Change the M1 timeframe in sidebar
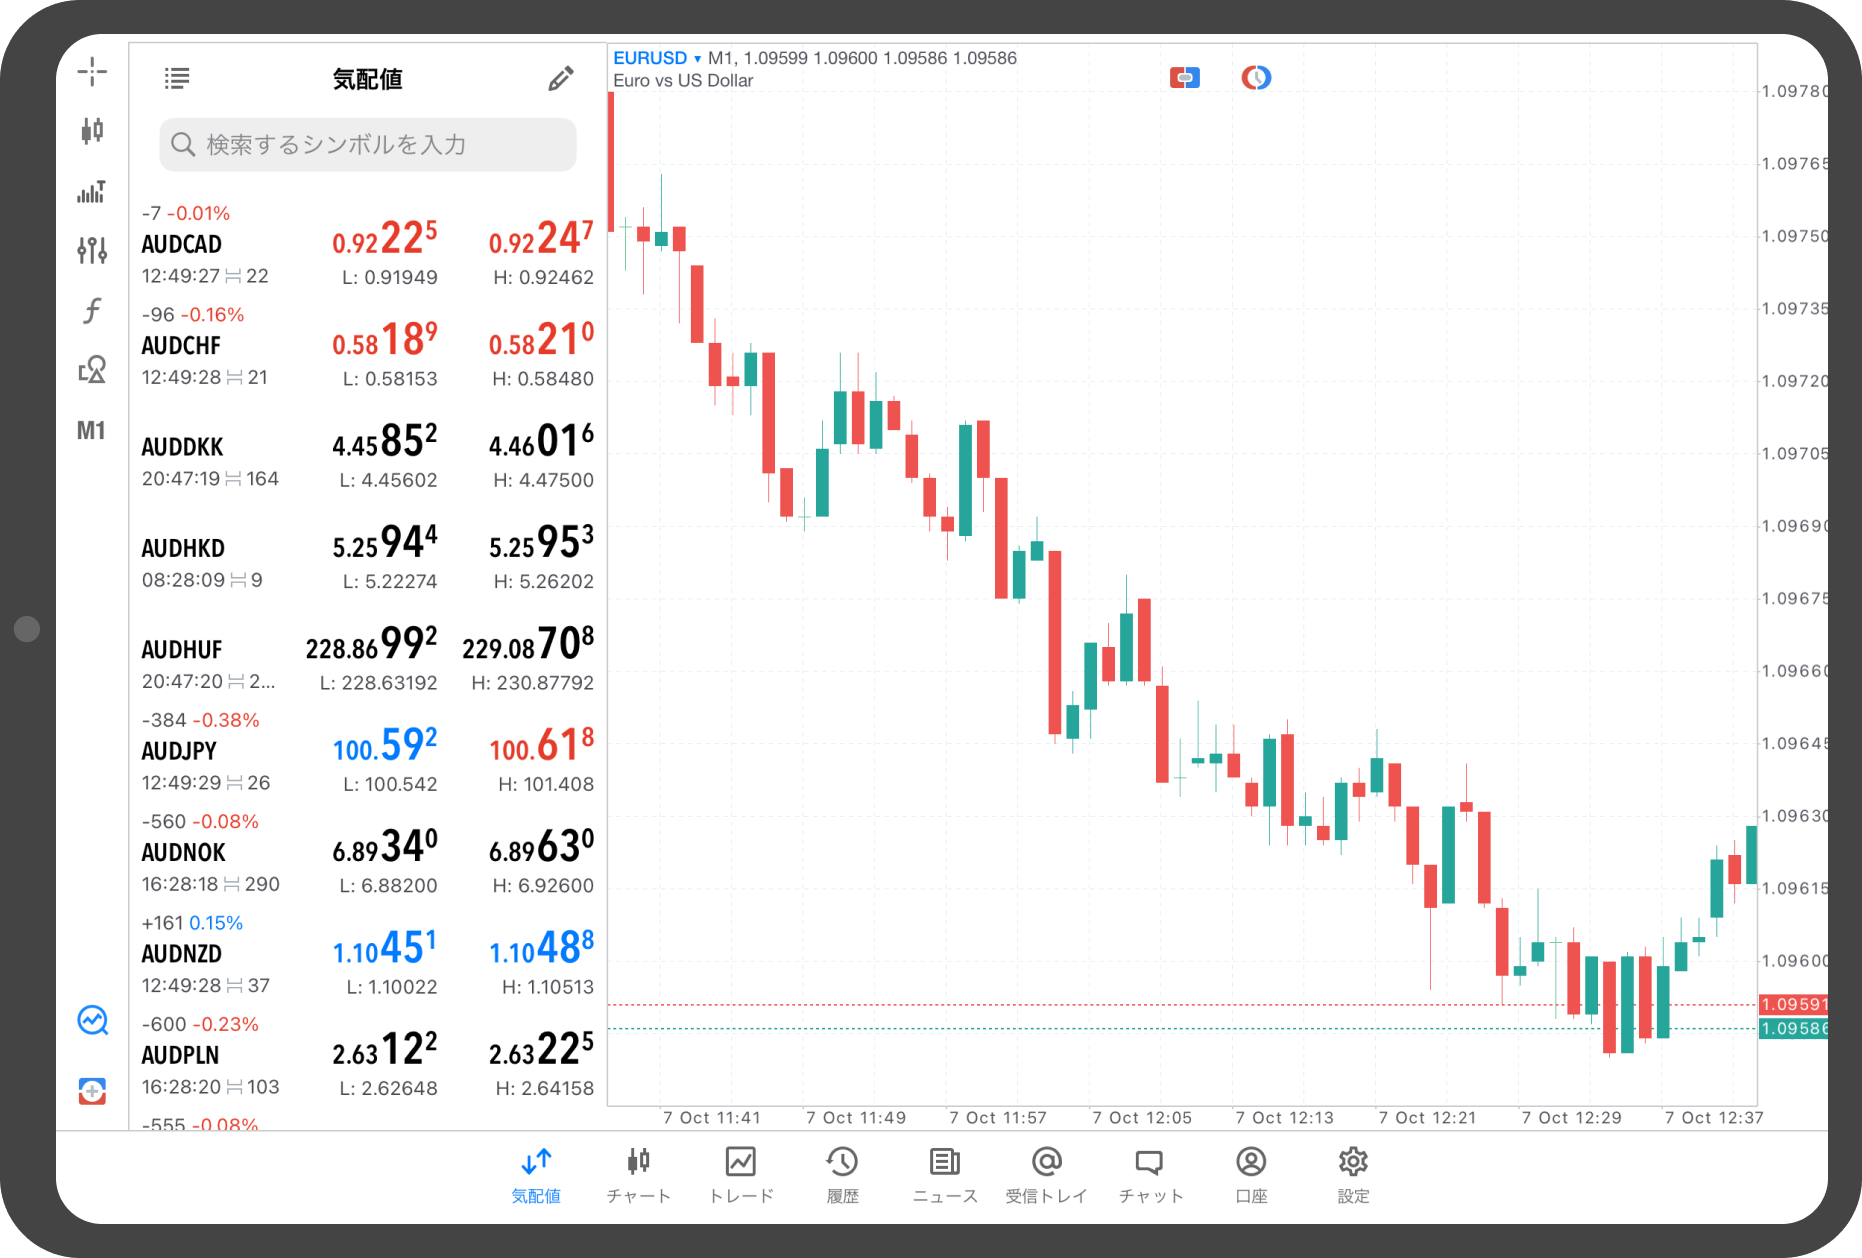The height and width of the screenshot is (1258, 1862). [x=91, y=431]
